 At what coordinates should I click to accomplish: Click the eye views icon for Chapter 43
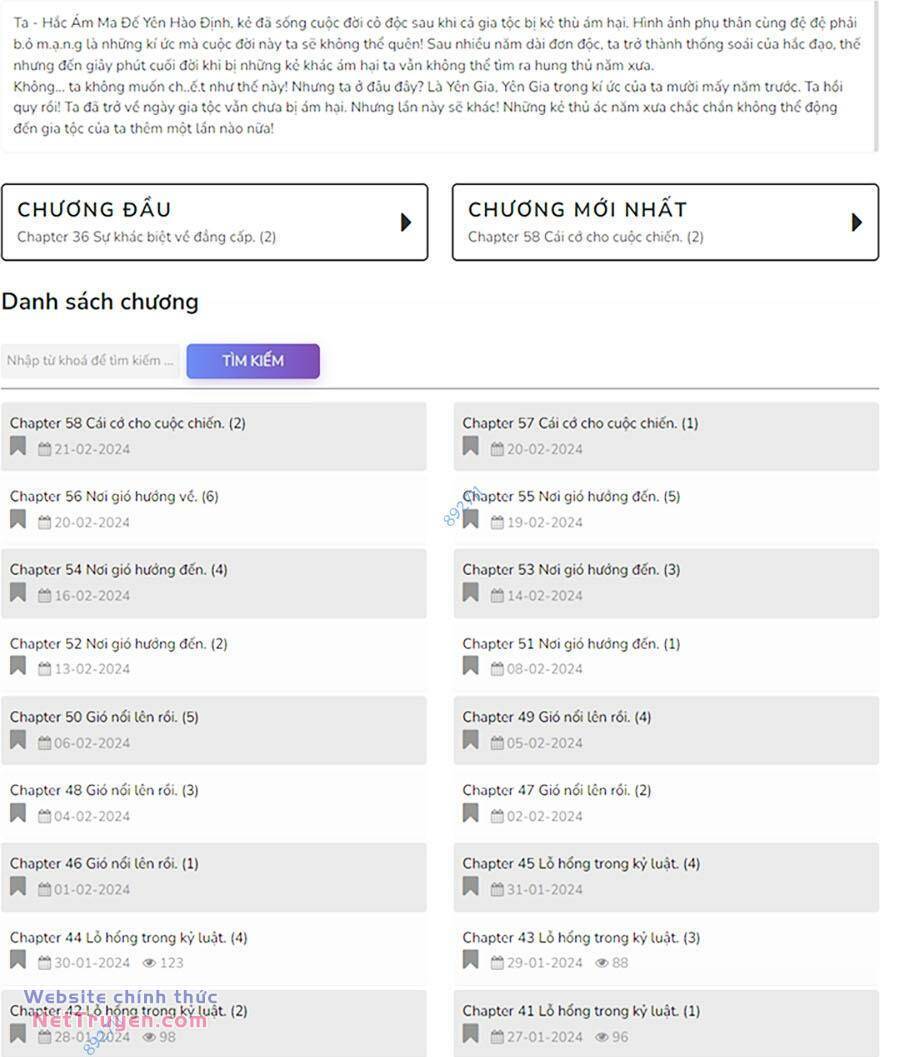[x=602, y=963]
